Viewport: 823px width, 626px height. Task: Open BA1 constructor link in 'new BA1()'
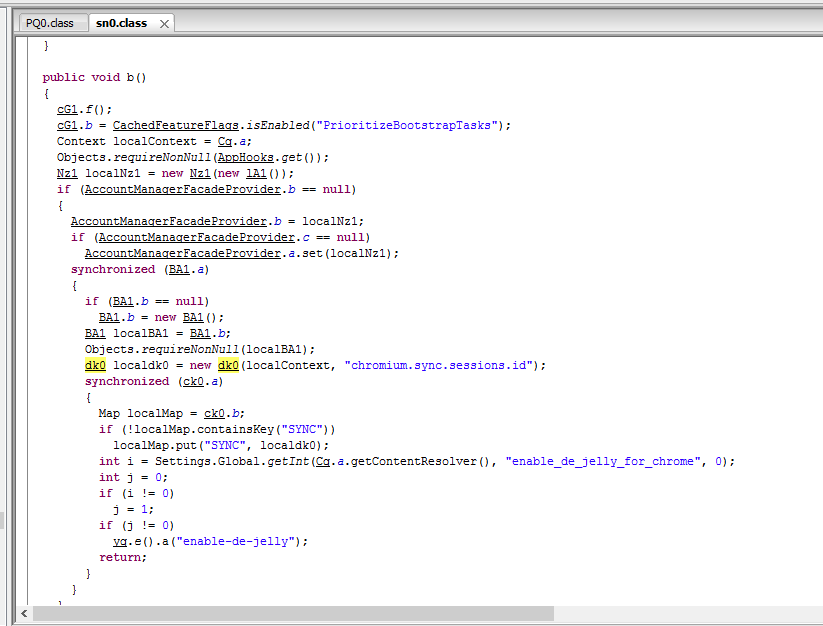click(x=193, y=317)
